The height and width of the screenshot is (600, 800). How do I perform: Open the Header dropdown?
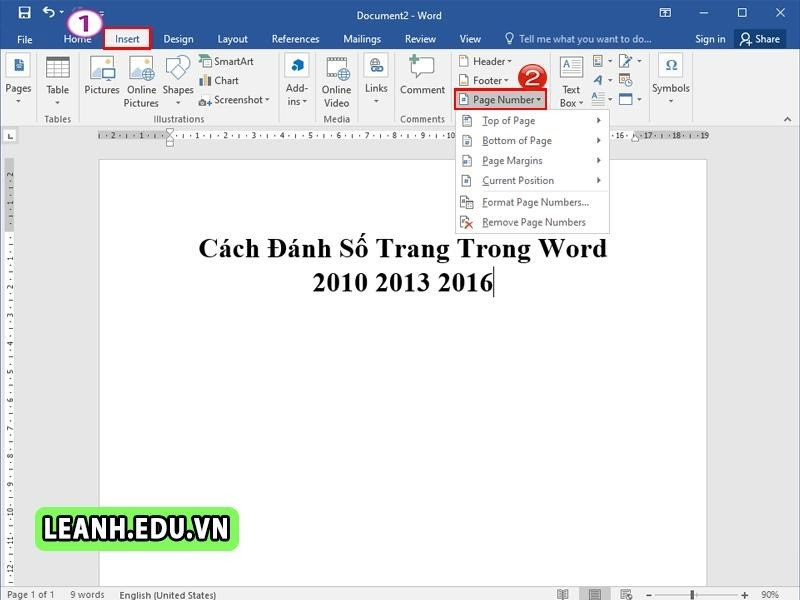tap(485, 61)
